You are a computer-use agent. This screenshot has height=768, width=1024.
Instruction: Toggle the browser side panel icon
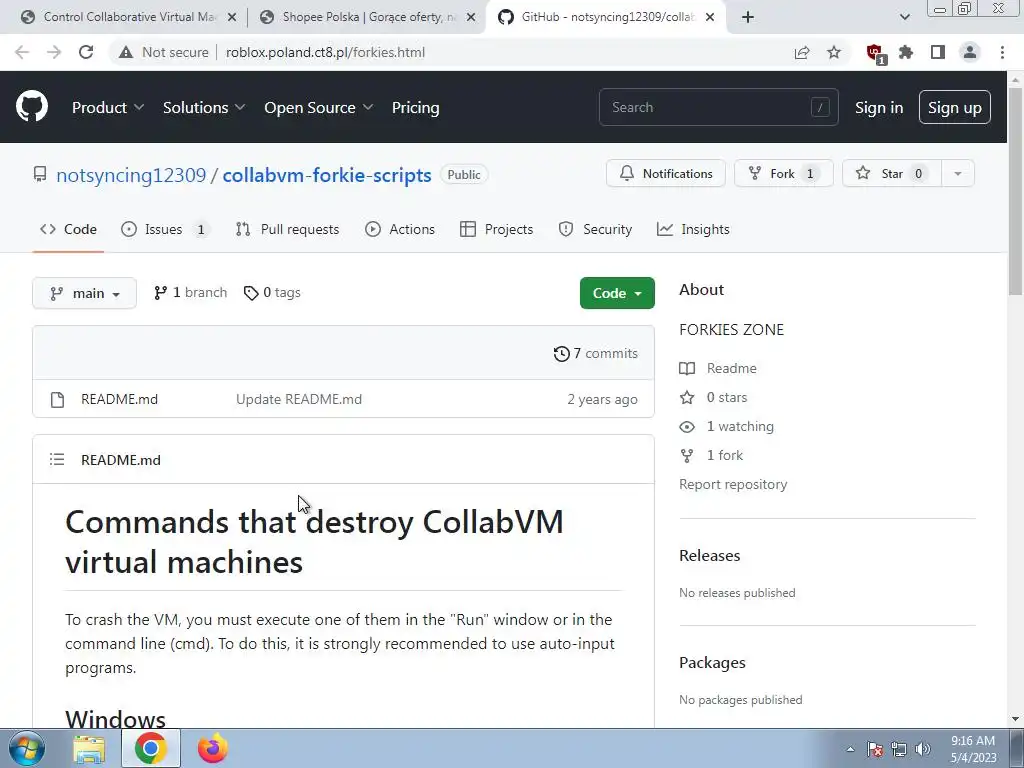tap(938, 52)
